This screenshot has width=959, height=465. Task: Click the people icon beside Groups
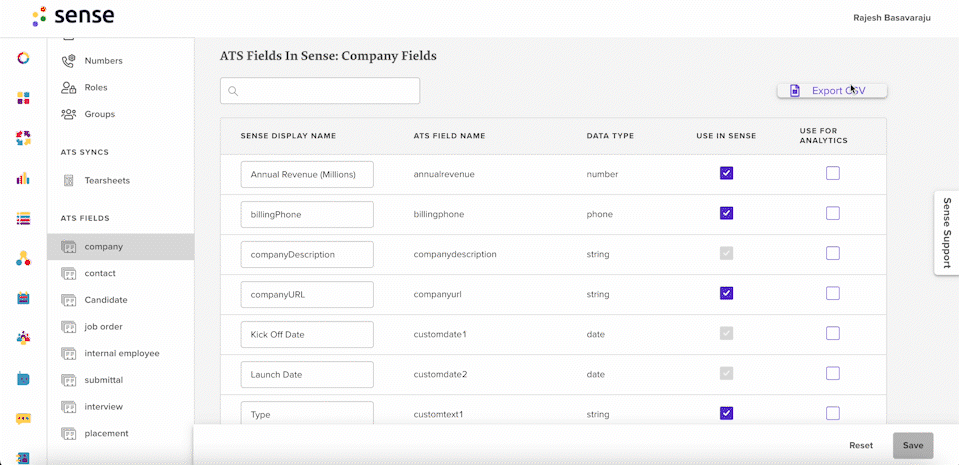click(x=68, y=114)
